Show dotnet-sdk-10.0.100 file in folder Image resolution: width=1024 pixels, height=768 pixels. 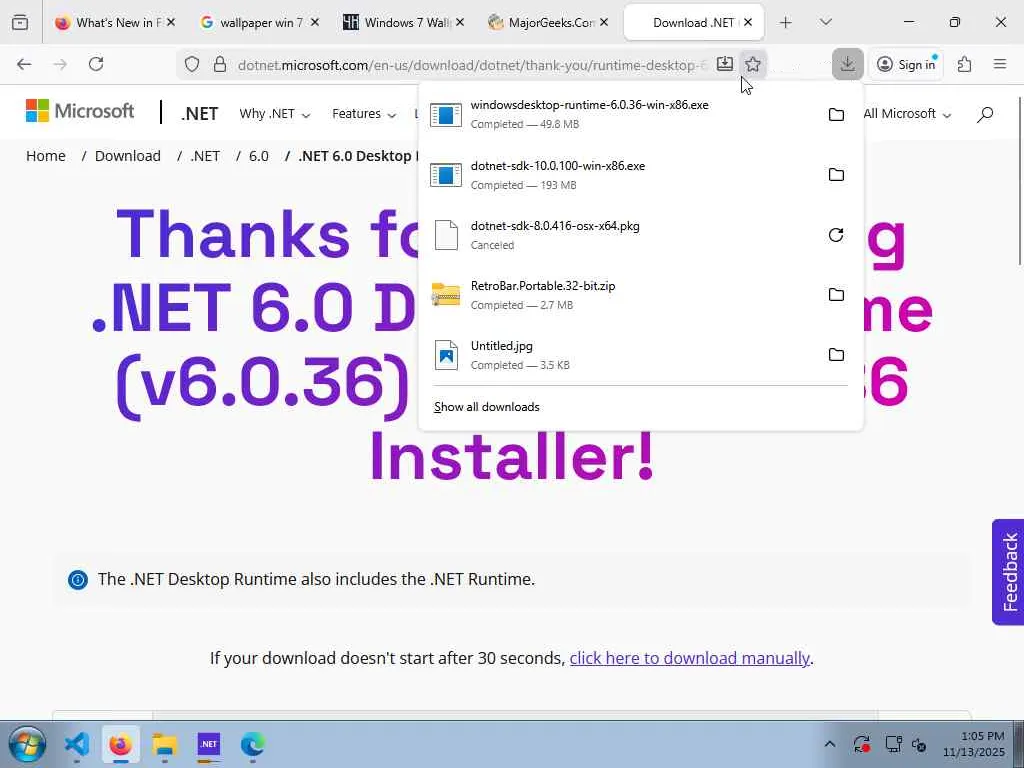coord(836,174)
